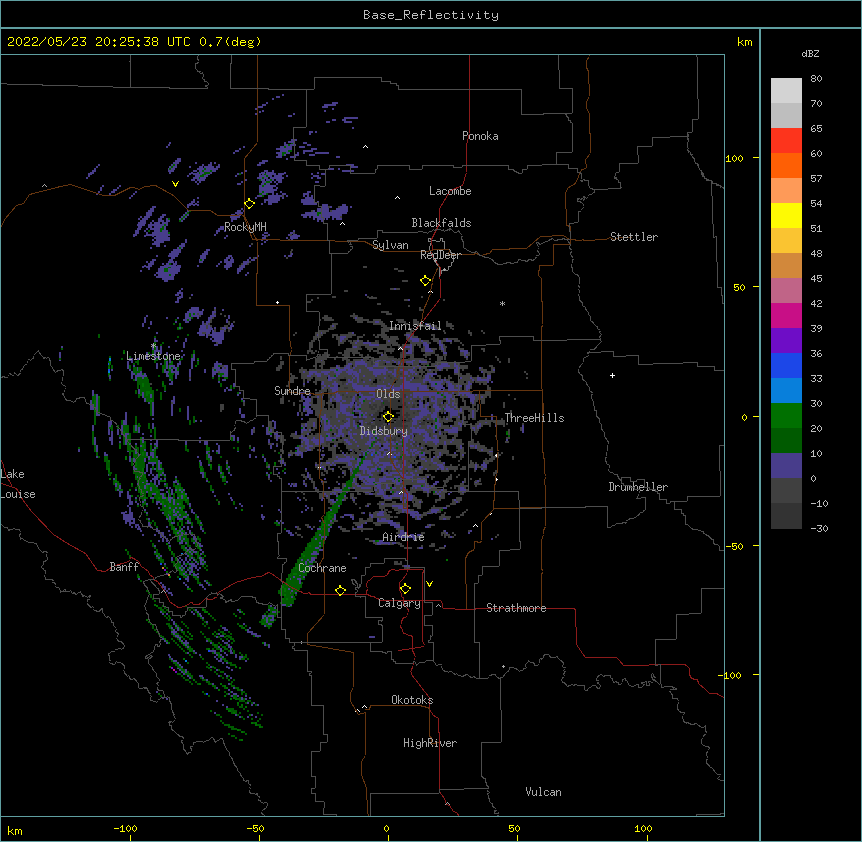Click the Ponoka label on the map
This screenshot has width=862, height=842.
[480, 136]
